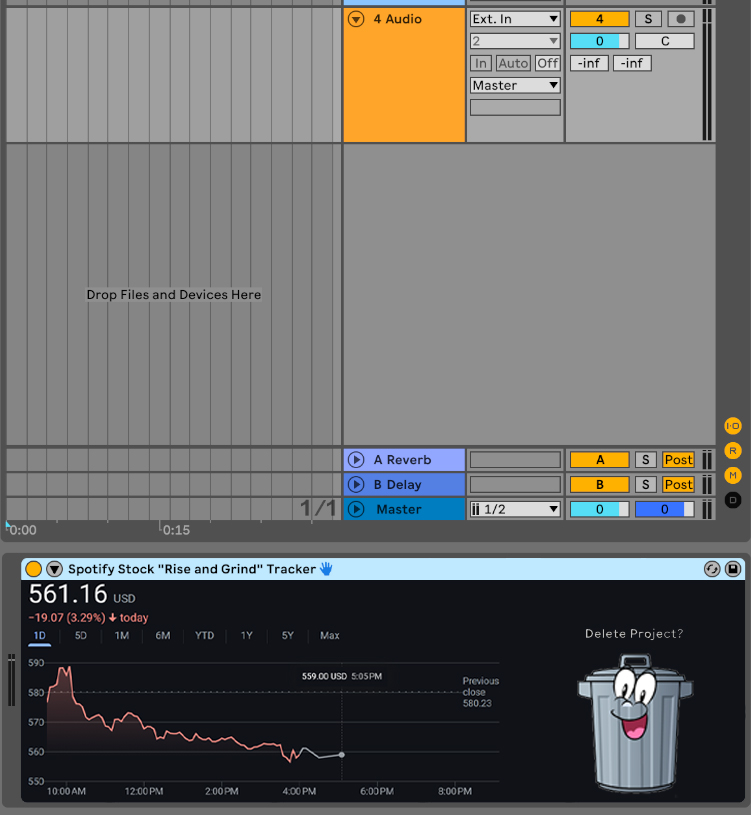Toggle the A Reverb track activator A
This screenshot has width=751, height=815.
[x=599, y=460]
